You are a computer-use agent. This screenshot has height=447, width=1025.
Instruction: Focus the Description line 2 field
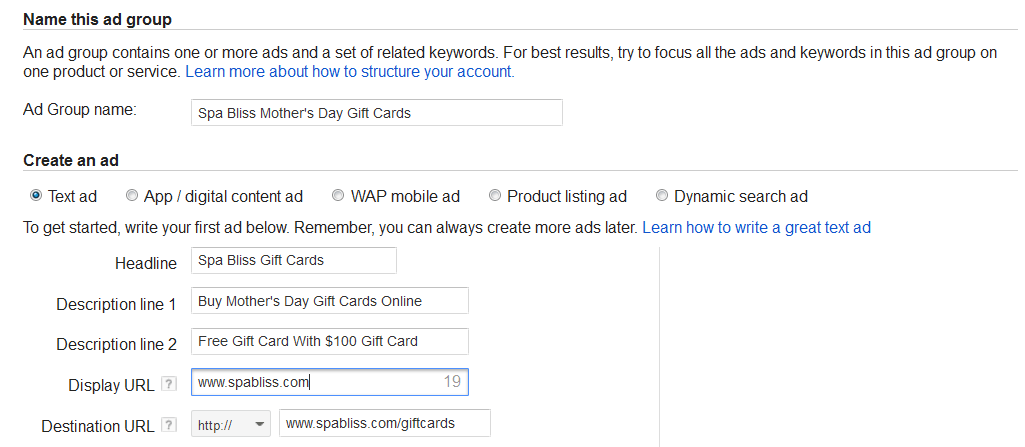coord(330,341)
